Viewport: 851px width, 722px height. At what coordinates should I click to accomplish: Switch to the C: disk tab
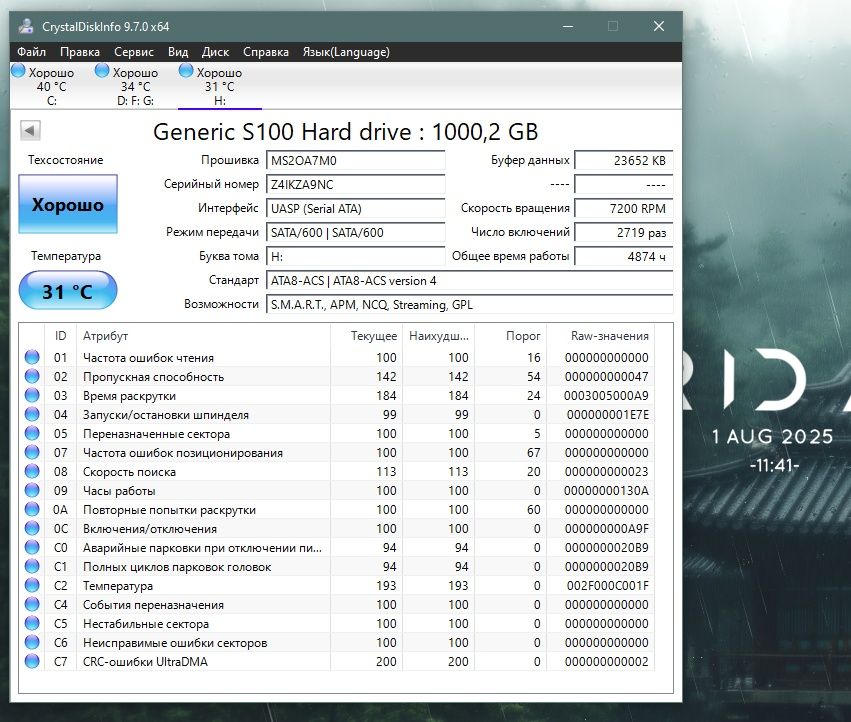coord(52,86)
